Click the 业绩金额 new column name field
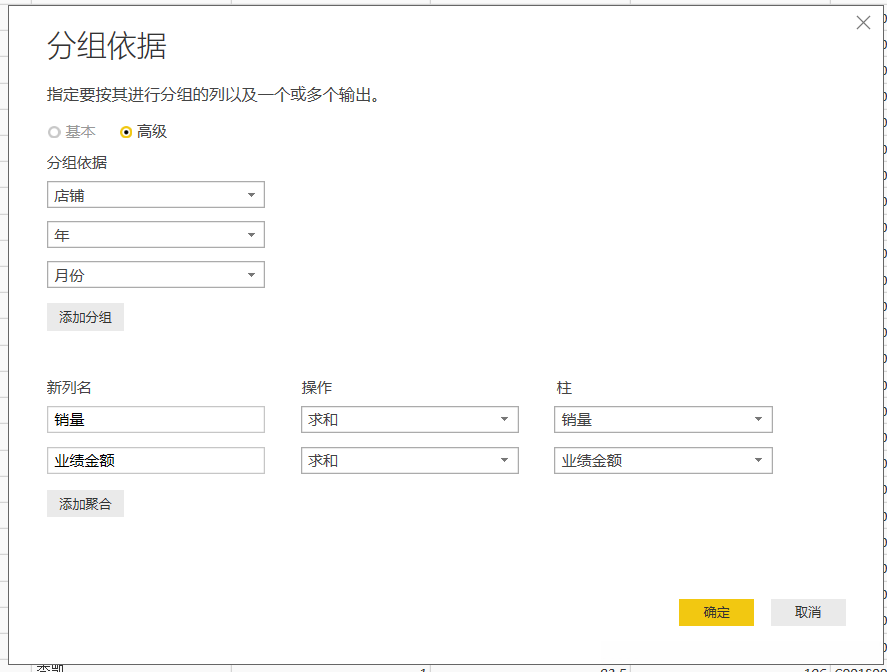This screenshot has height=672, width=887. tap(155, 460)
